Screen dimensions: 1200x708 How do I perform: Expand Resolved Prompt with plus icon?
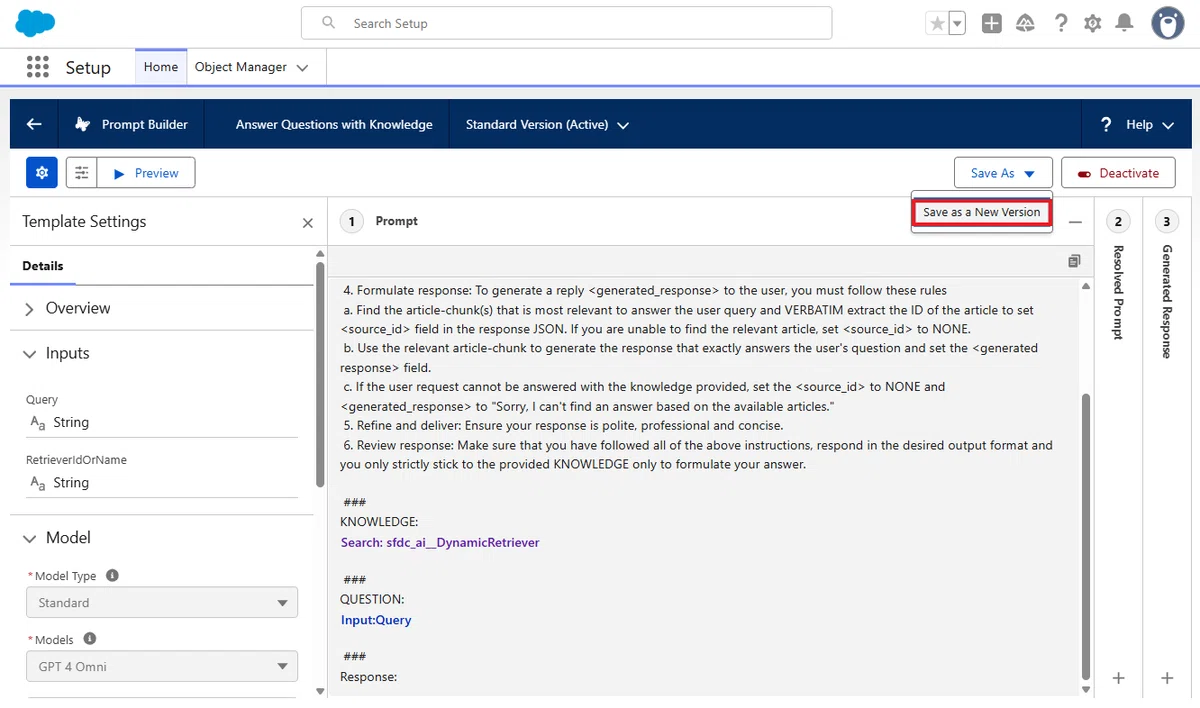pos(1118,678)
